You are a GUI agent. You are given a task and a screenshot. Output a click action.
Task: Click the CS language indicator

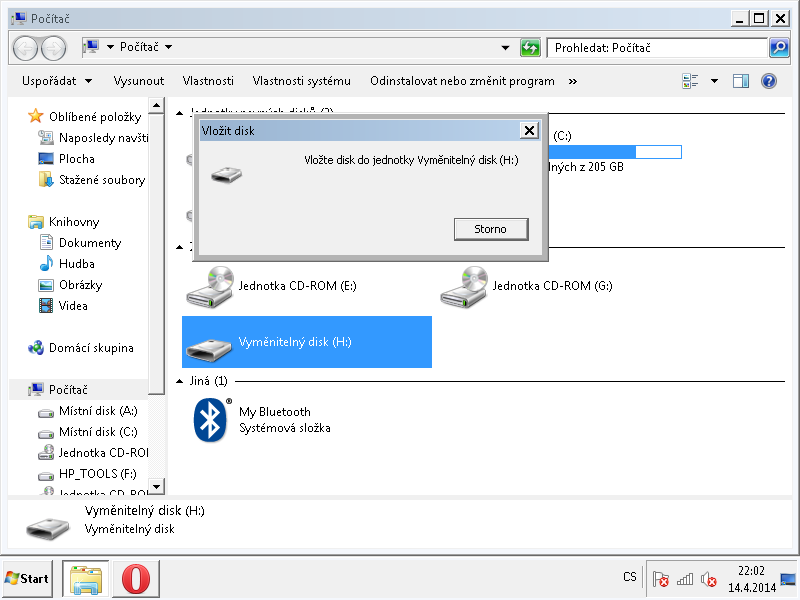(630, 577)
